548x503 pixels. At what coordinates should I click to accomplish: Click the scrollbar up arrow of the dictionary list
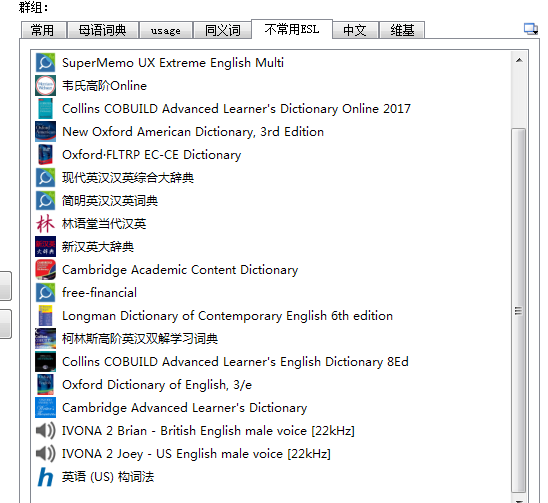[x=519, y=60]
